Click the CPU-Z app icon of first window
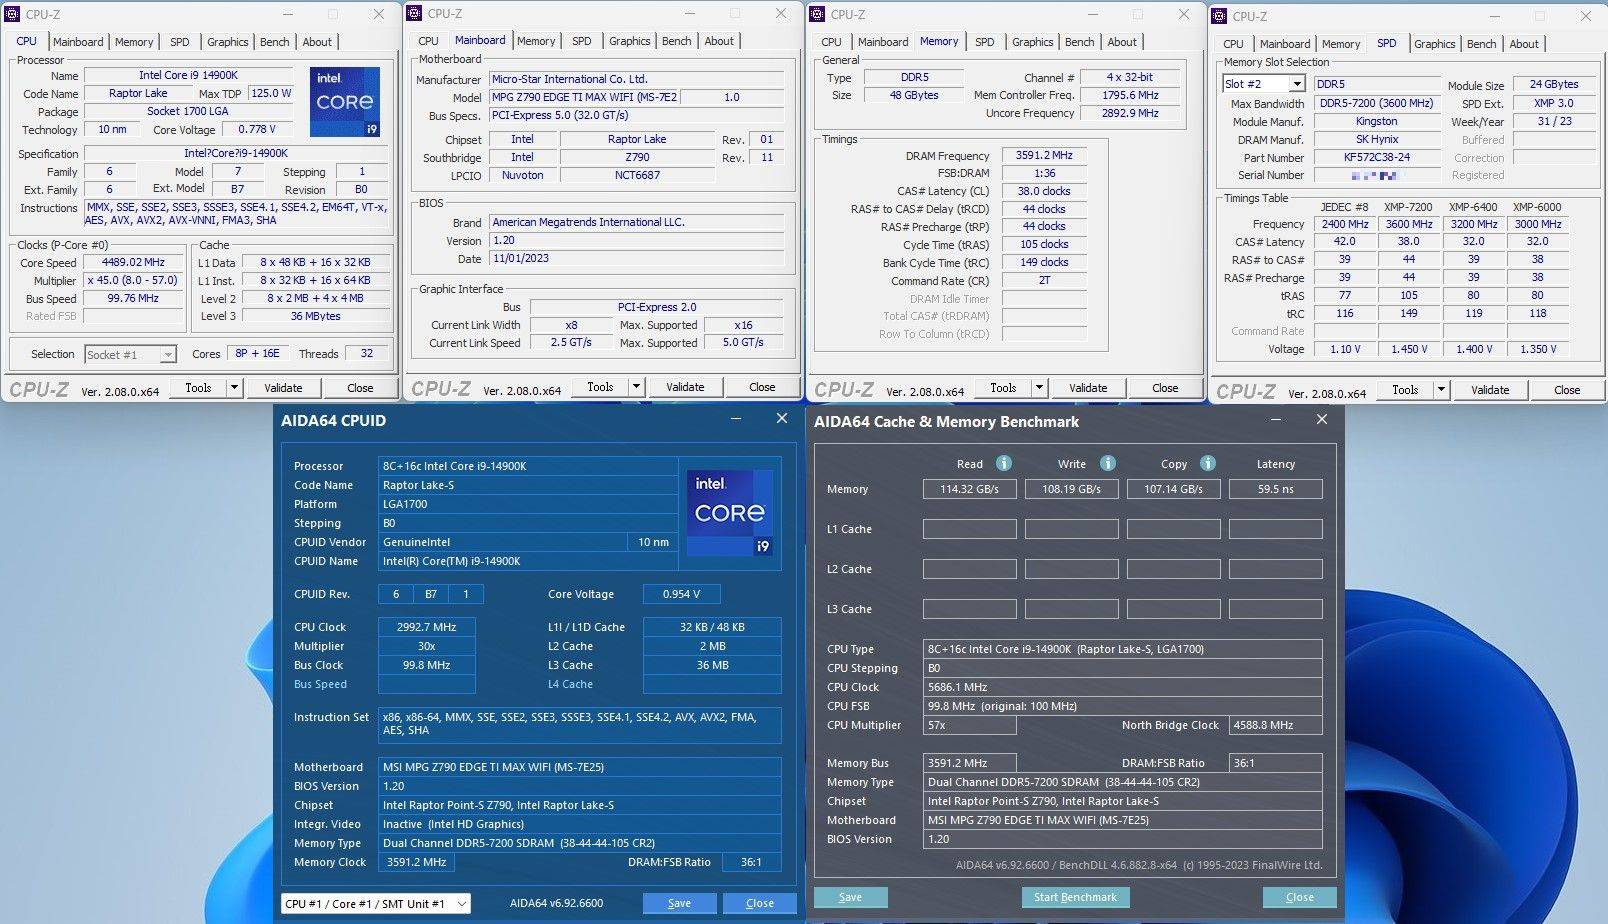Image resolution: width=1608 pixels, height=924 pixels. click(x=13, y=14)
